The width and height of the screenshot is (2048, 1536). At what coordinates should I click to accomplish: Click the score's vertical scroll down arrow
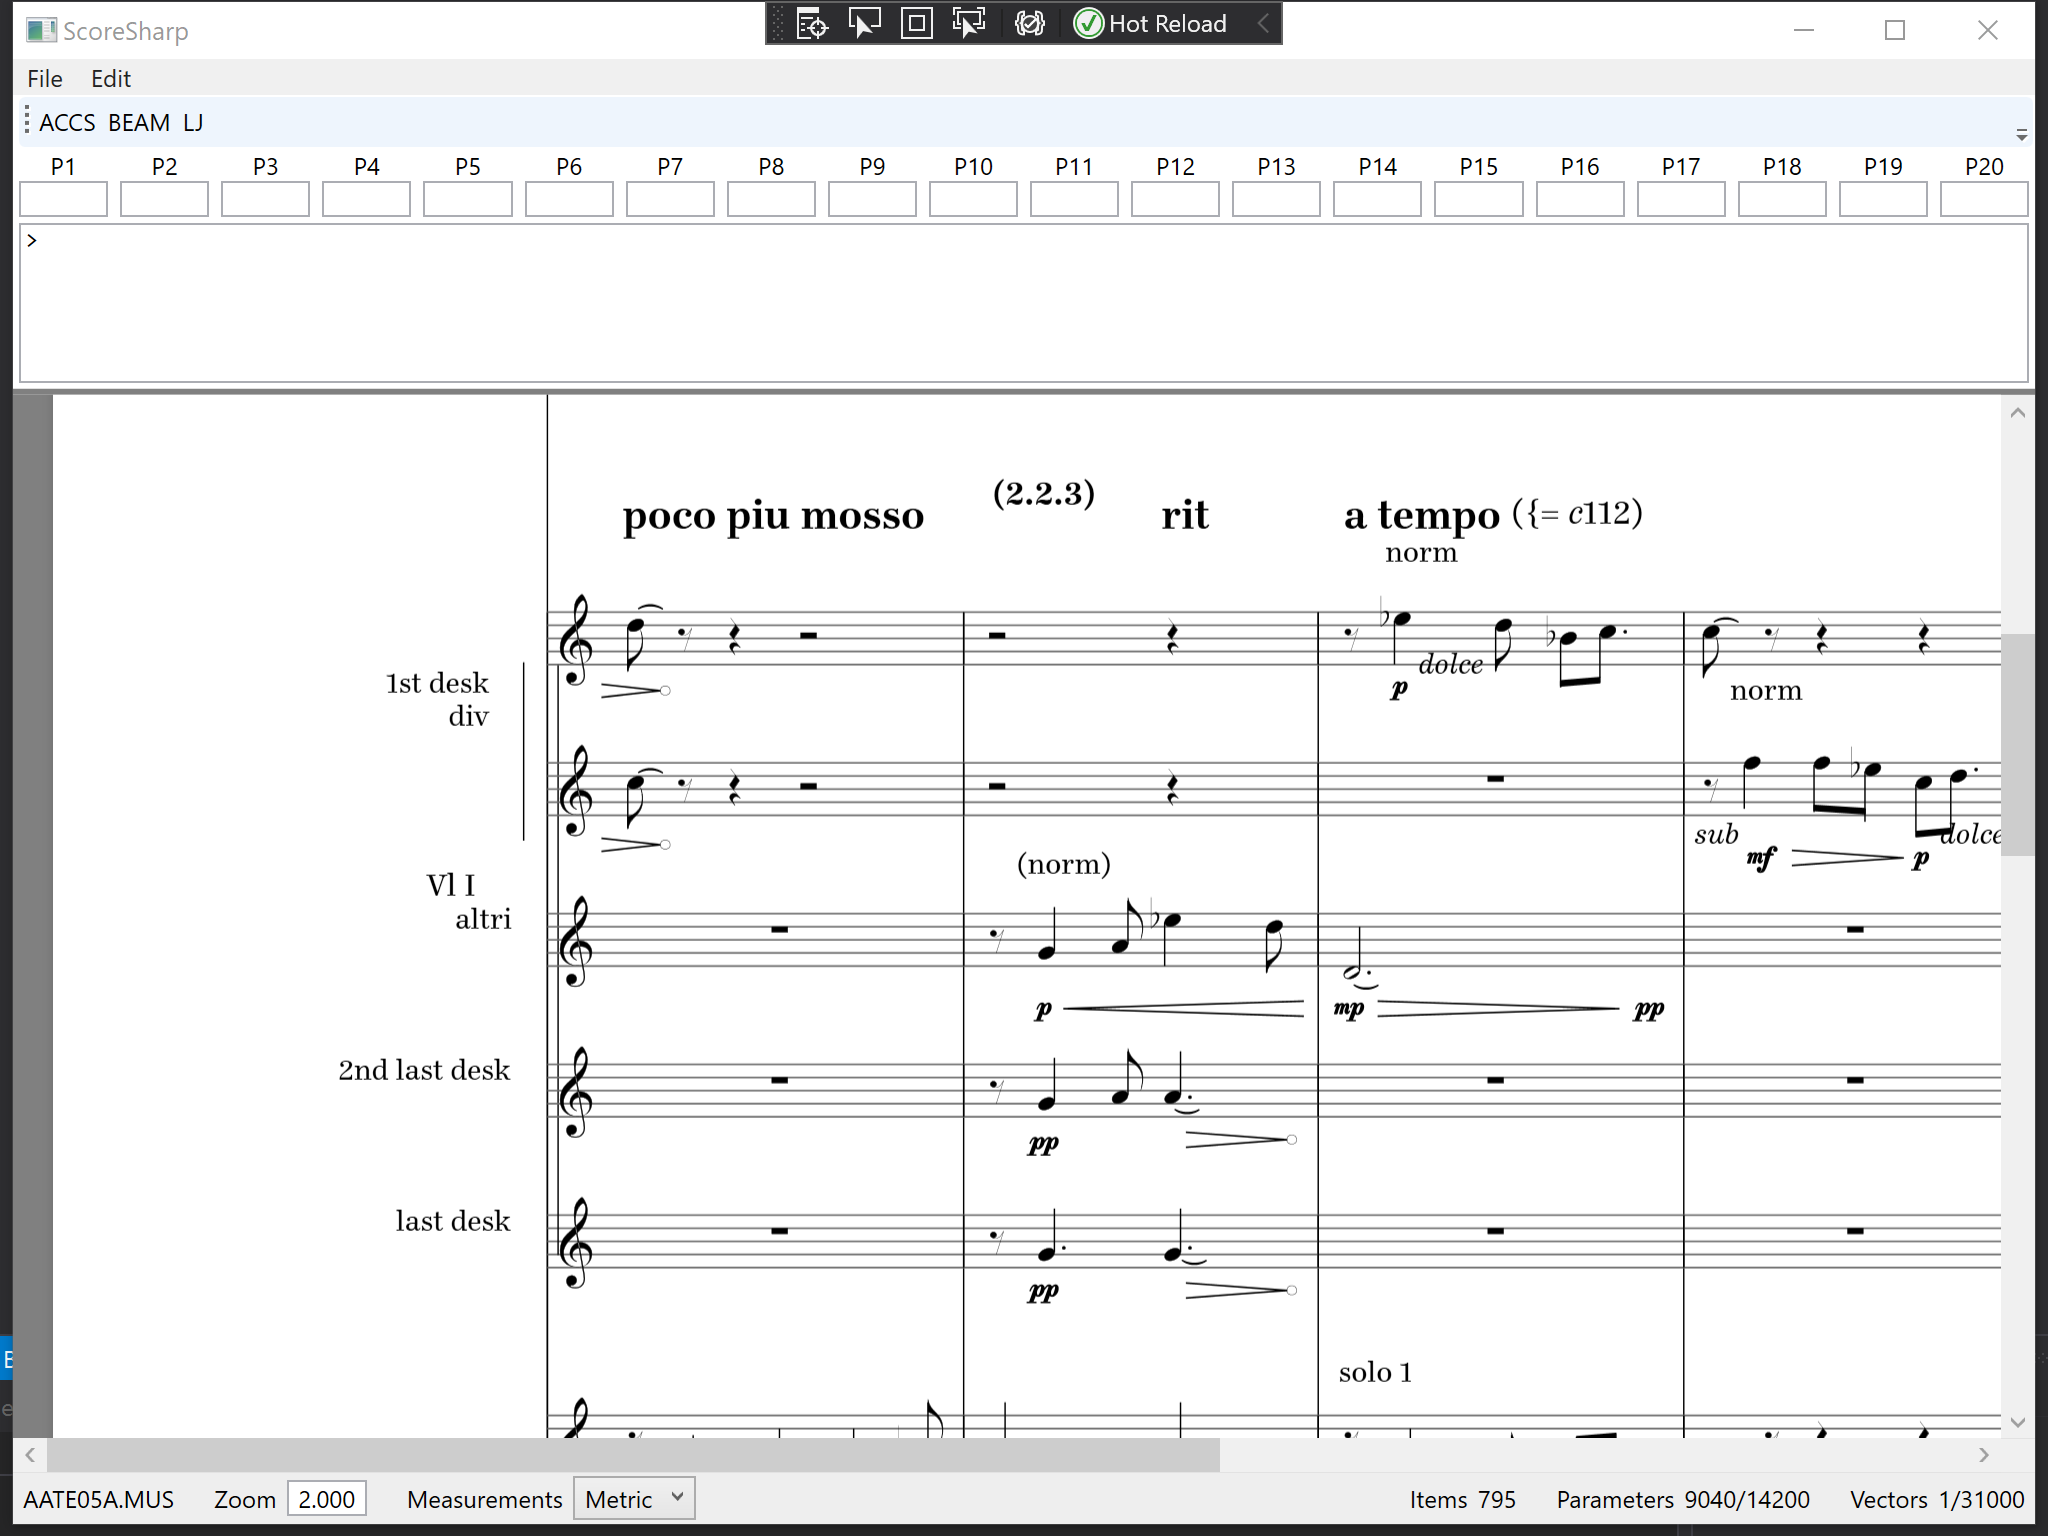point(2017,1422)
